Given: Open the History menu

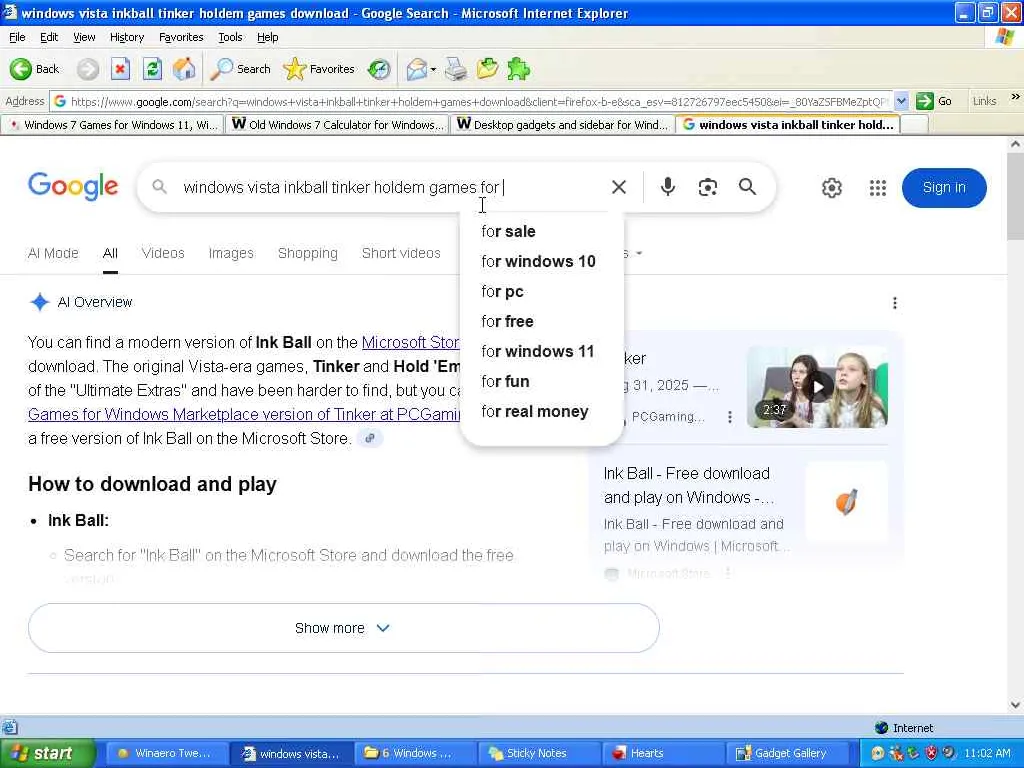Looking at the screenshot, I should click(x=127, y=37).
